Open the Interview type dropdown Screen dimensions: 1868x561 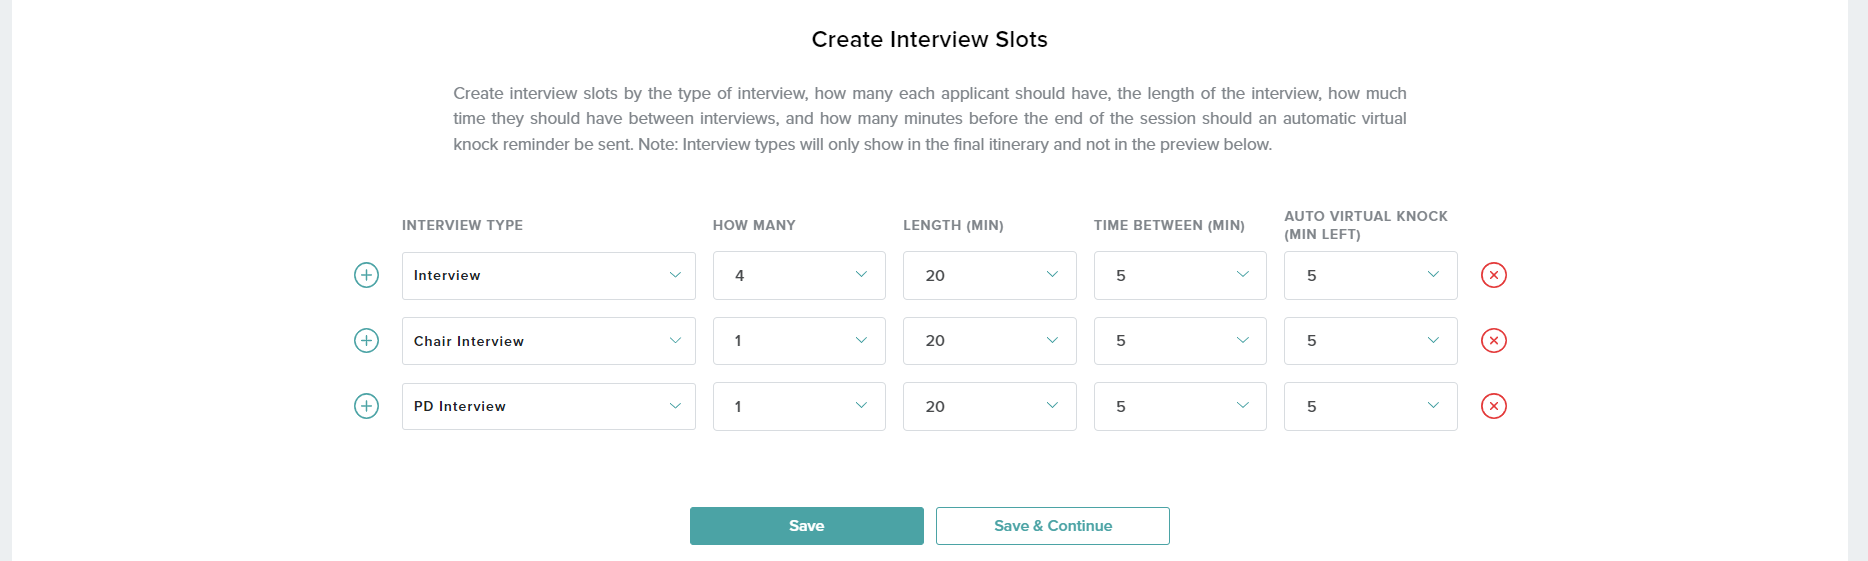pos(549,276)
